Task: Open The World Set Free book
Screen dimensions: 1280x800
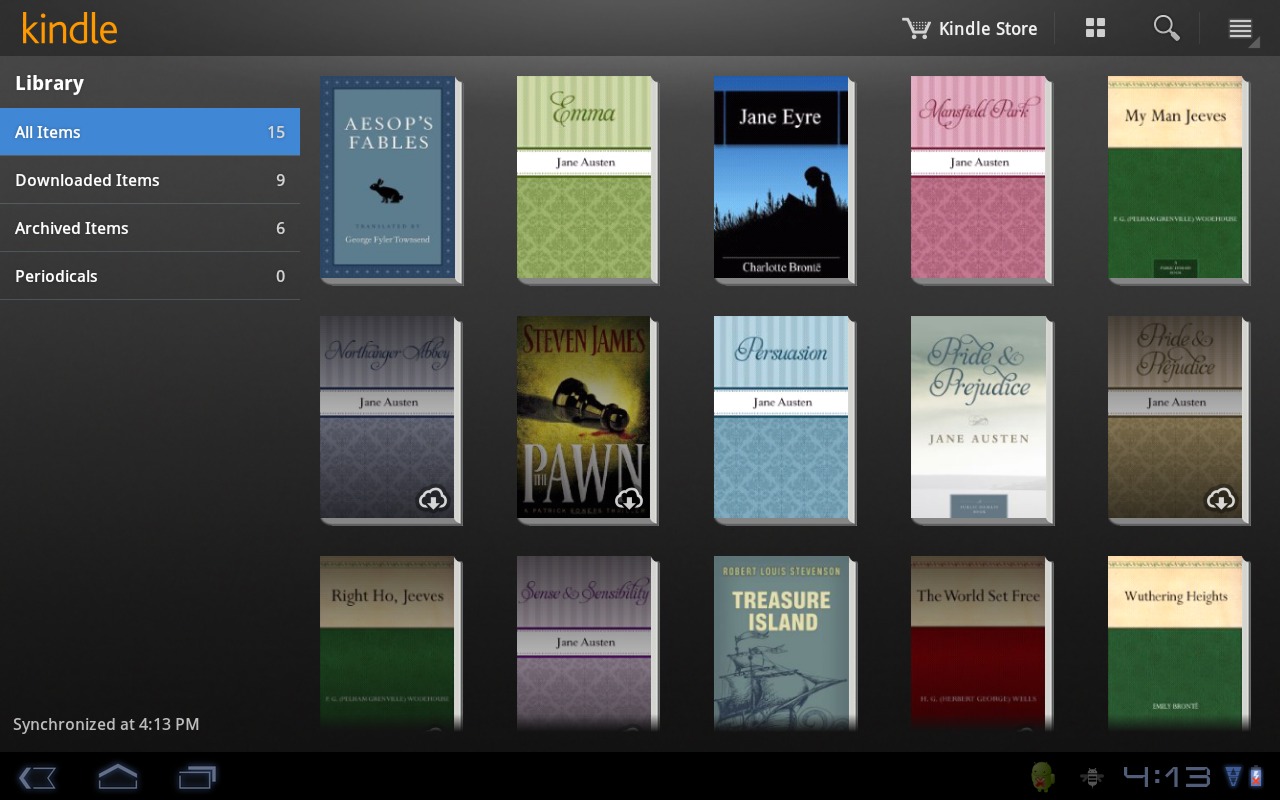Action: (x=981, y=645)
